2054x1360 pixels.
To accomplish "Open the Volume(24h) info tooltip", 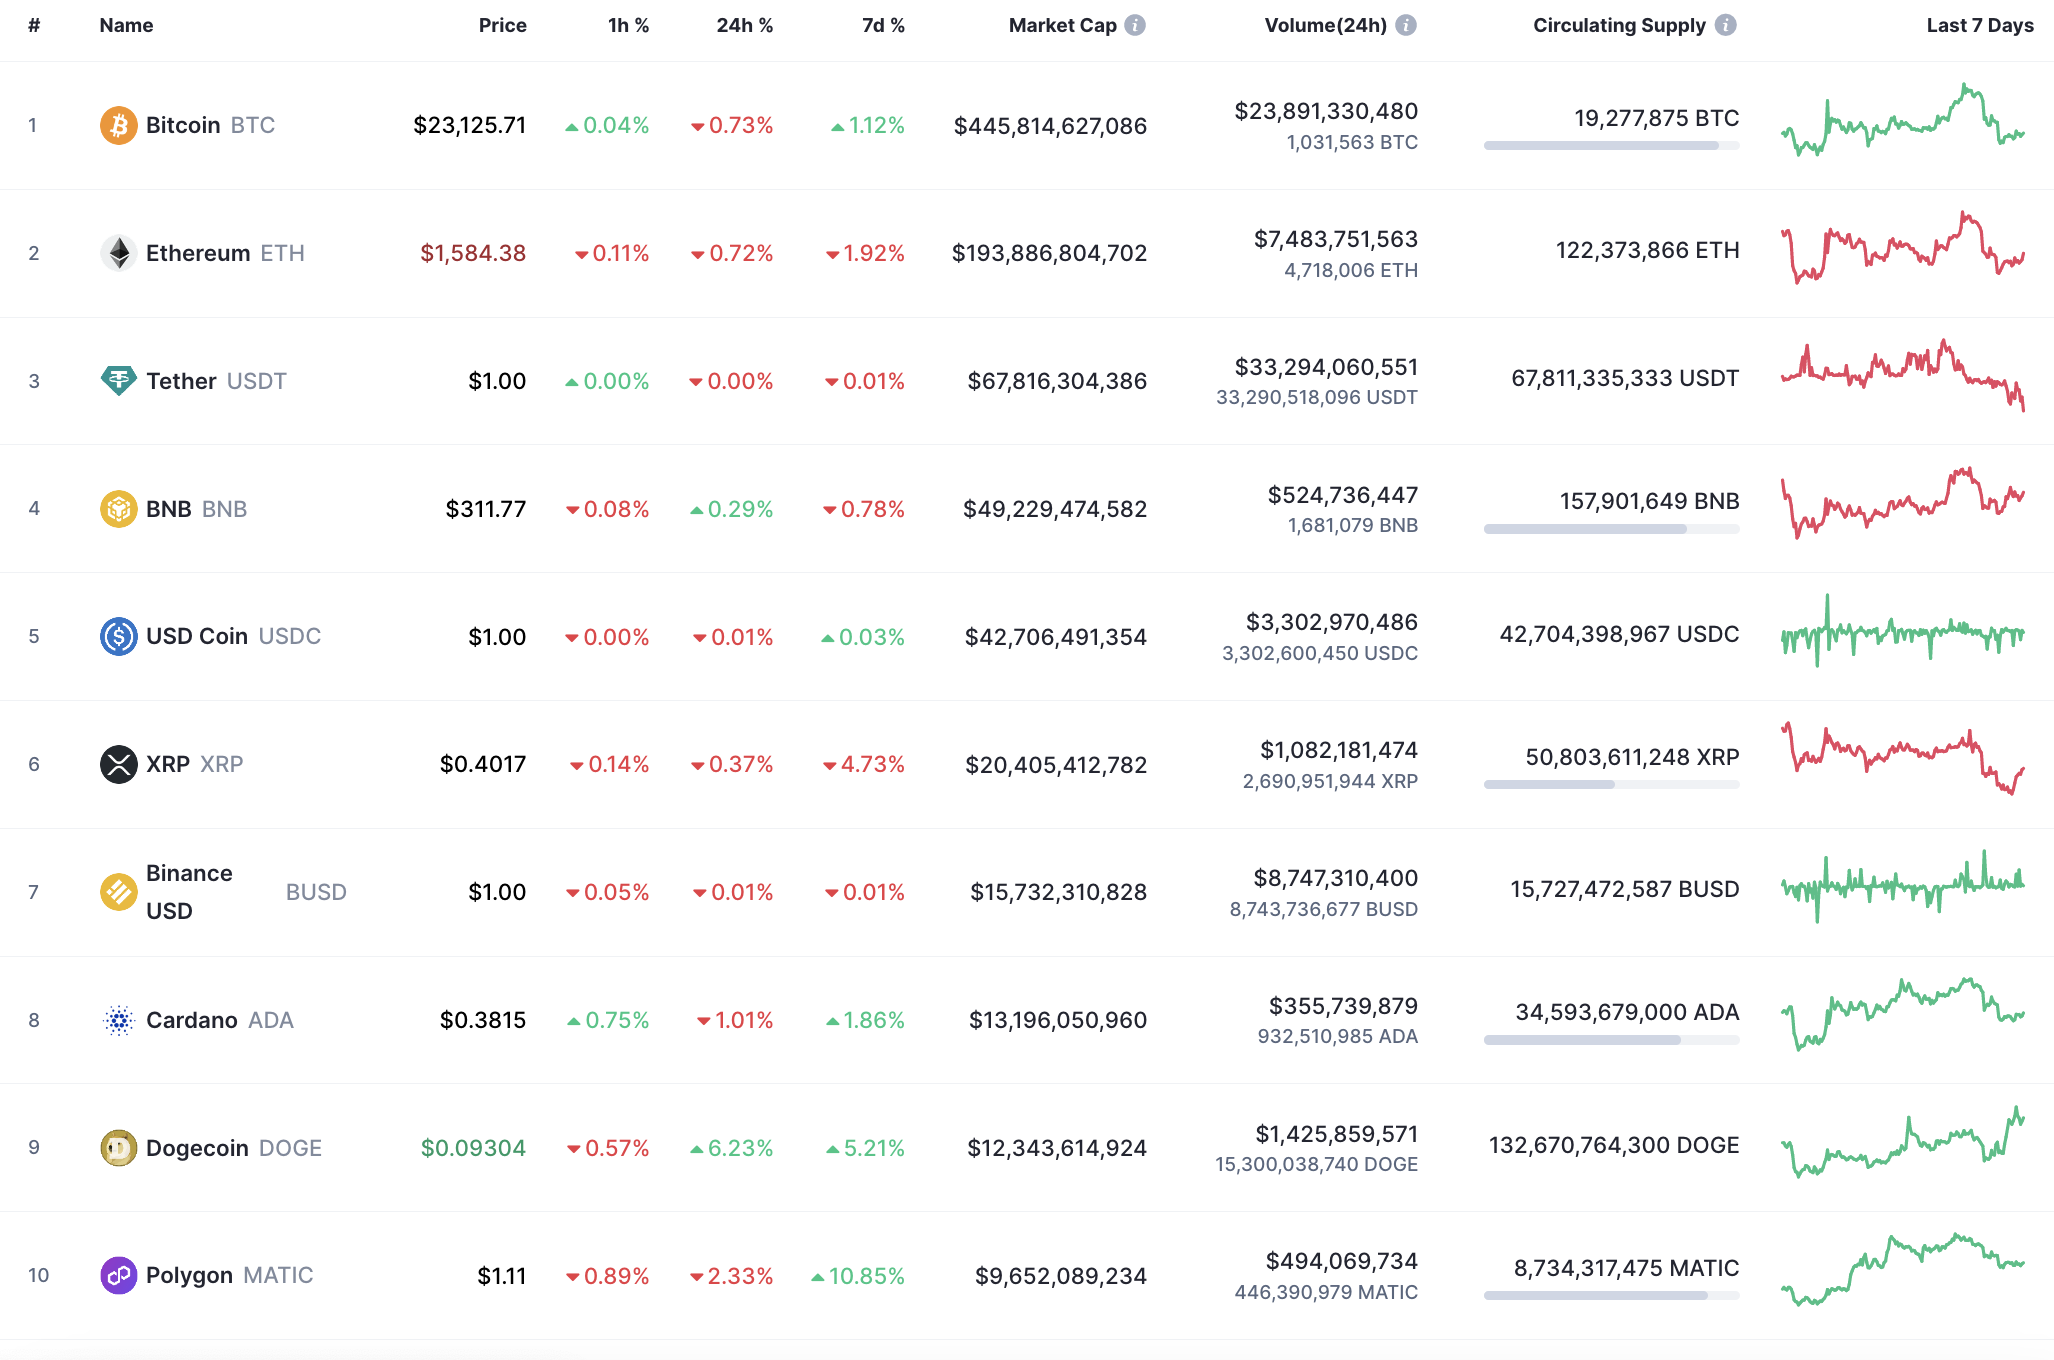I will pyautogui.click(x=1408, y=25).
